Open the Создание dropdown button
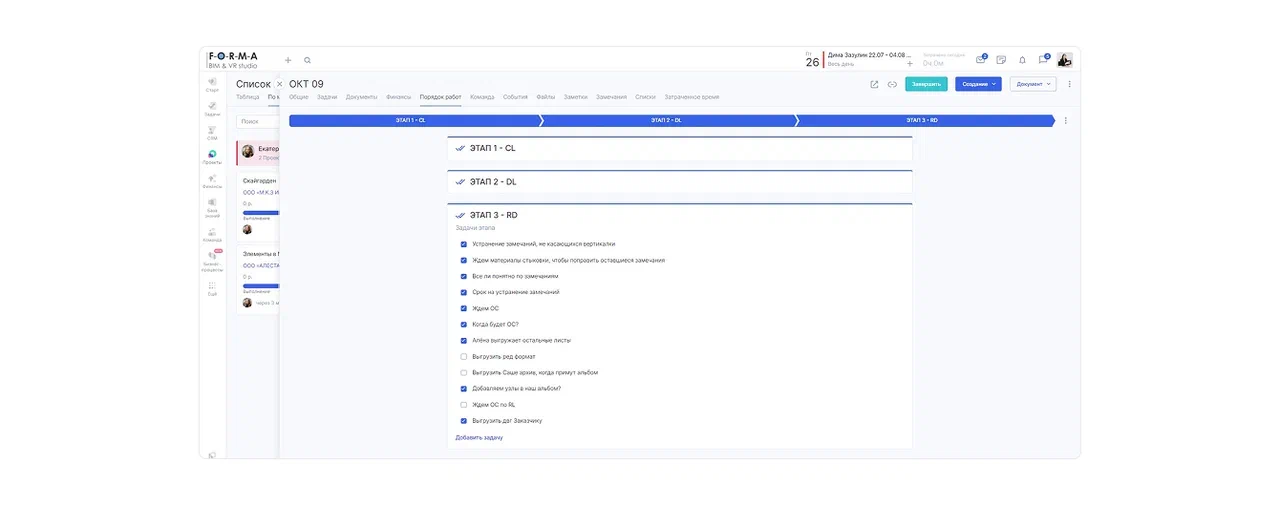The height and width of the screenshot is (505, 1280). pyautogui.click(x=978, y=84)
